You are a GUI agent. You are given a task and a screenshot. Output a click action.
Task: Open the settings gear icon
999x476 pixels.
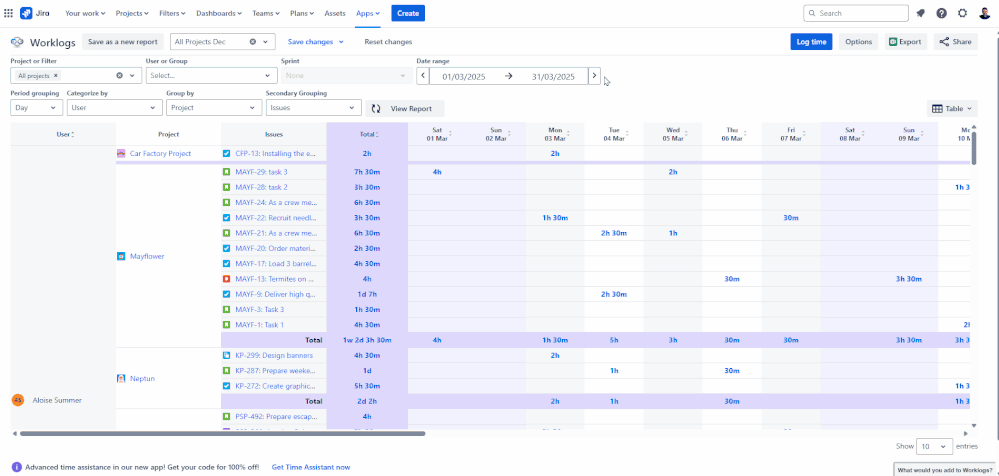click(962, 13)
